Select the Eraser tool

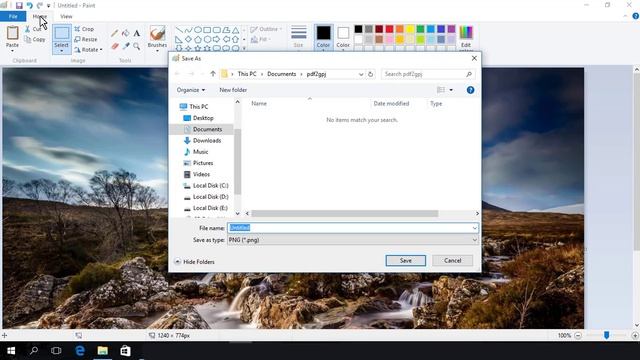[x=115, y=47]
